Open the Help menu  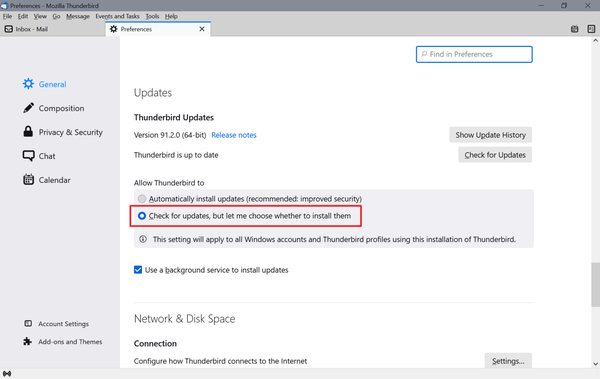(x=171, y=16)
